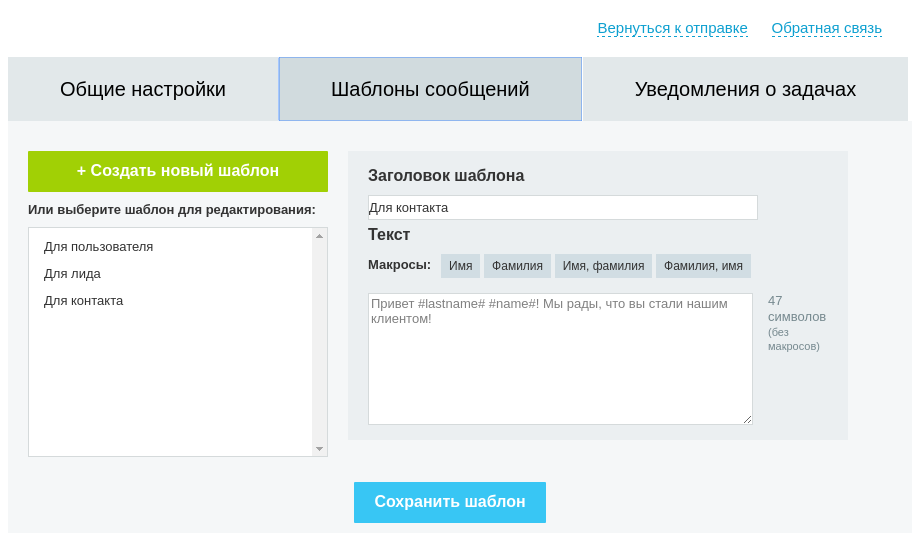Image resolution: width=916 pixels, height=533 pixels.
Task: Insert the Имя, фамилия macro
Action: tap(603, 266)
